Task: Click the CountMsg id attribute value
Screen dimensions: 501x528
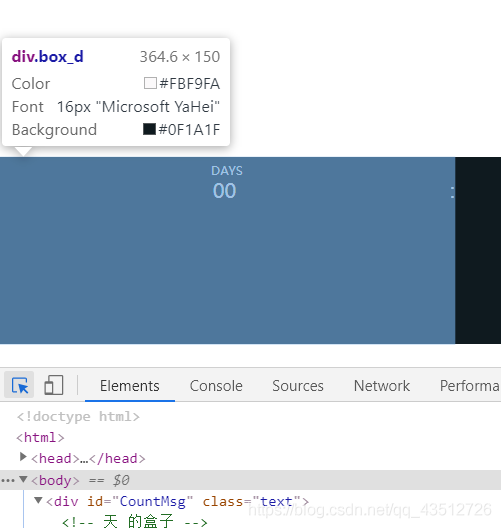Action: tap(153, 502)
